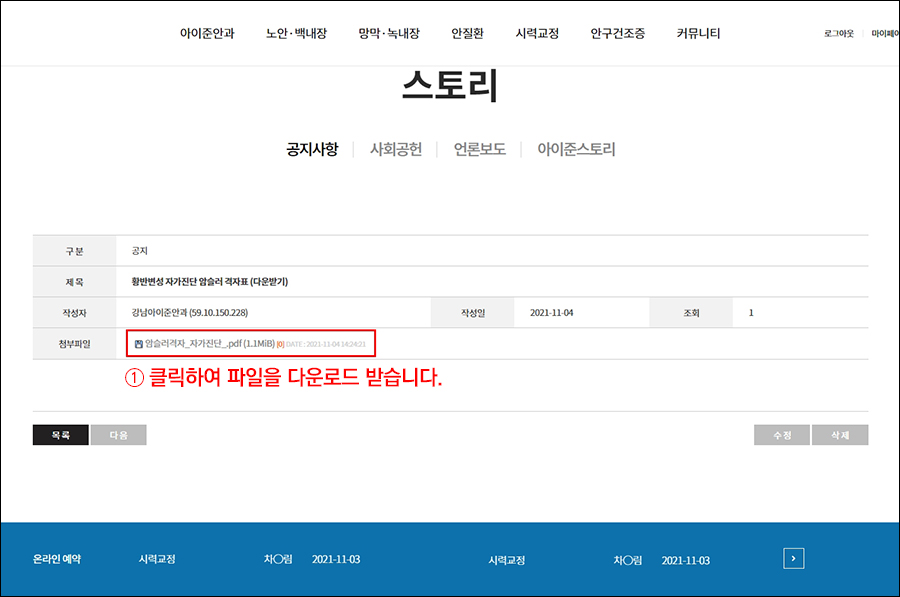Viewport: 900px width, 597px height.
Task: Select the 아이준스토리 tab
Action: (x=576, y=149)
